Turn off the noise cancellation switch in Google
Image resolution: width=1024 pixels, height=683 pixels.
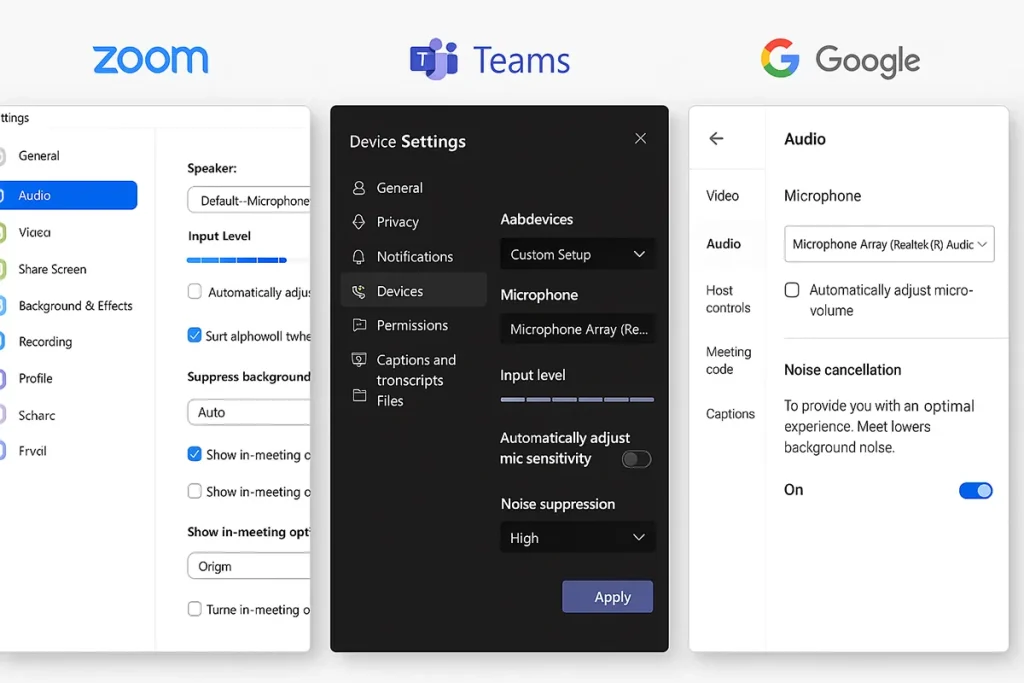976,490
